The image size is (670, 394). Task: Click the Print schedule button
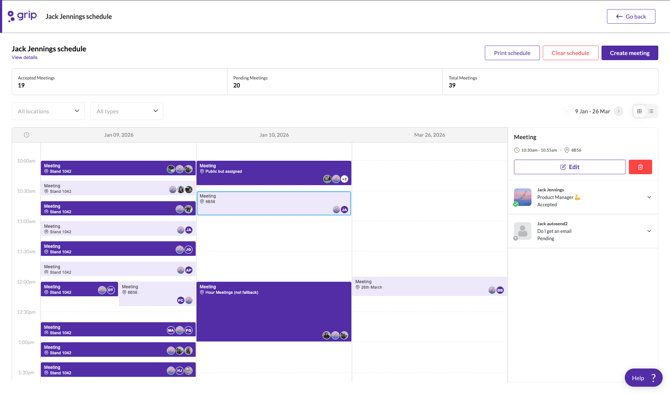tap(512, 53)
